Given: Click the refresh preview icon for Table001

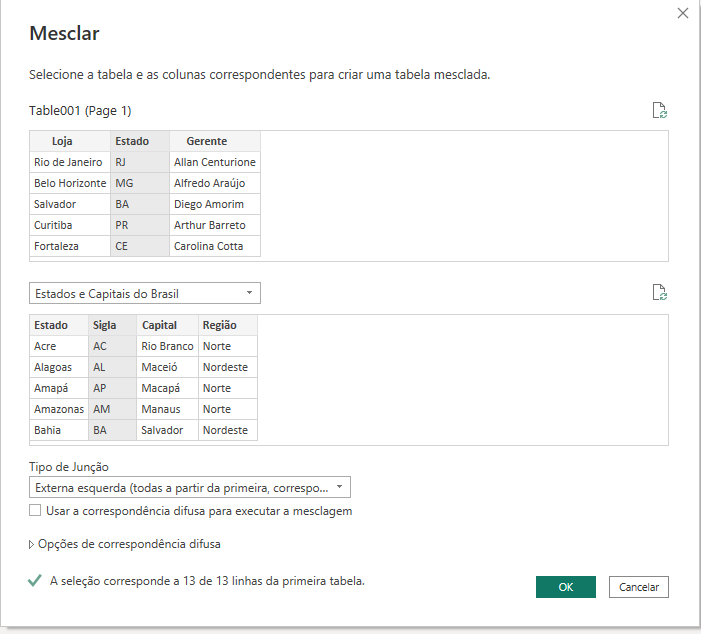Looking at the screenshot, I should coord(659,110).
